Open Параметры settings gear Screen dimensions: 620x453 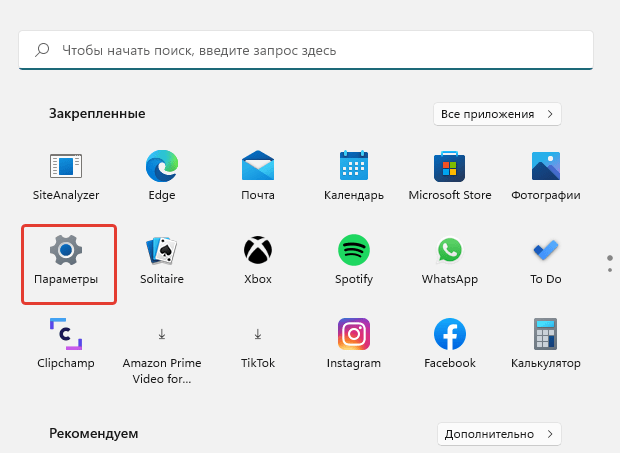point(66,260)
